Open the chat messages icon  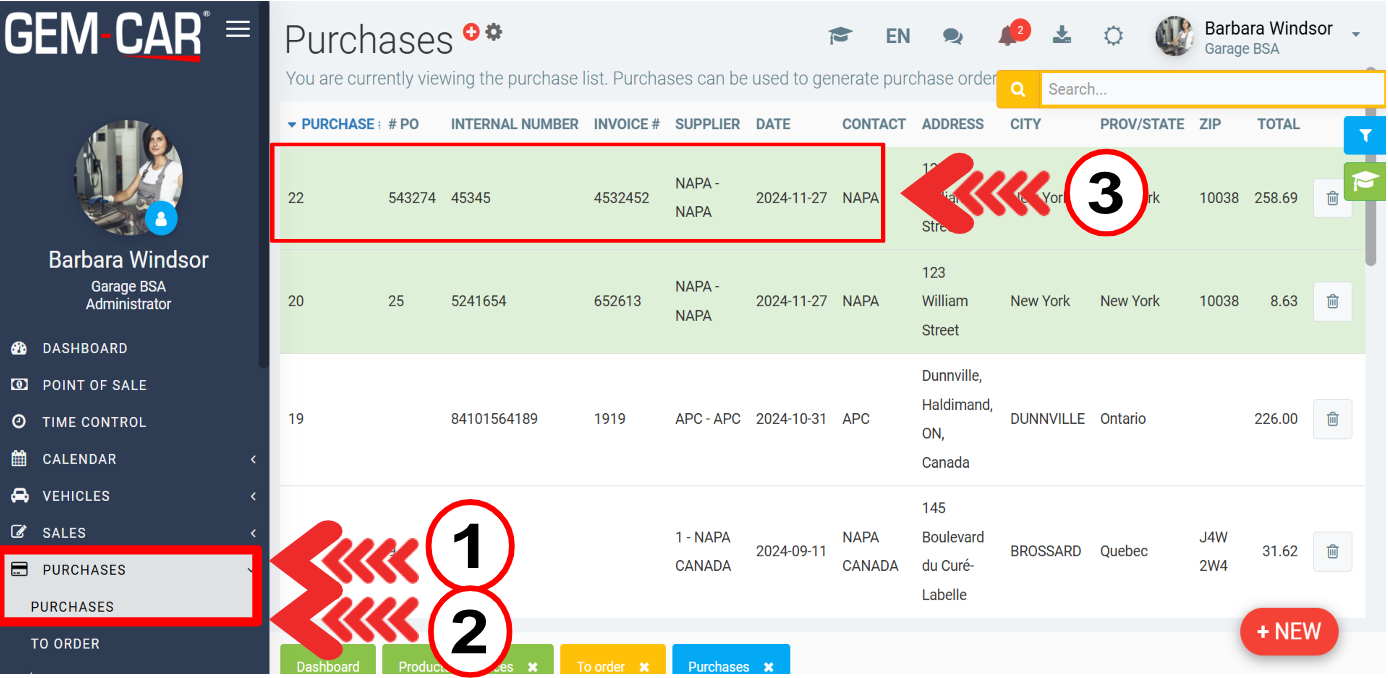[953, 36]
